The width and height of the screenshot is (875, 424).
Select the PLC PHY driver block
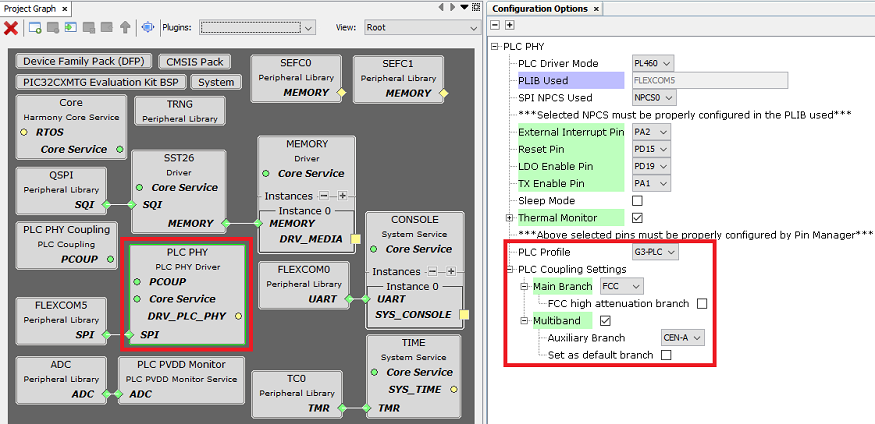pos(188,266)
